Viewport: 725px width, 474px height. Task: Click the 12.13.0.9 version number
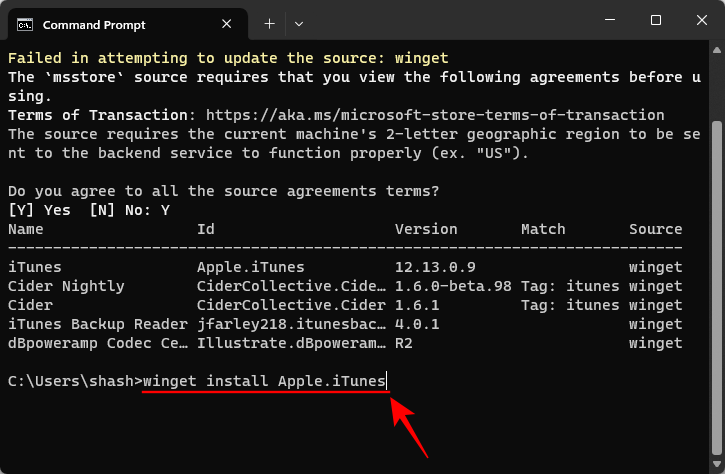[435, 267]
